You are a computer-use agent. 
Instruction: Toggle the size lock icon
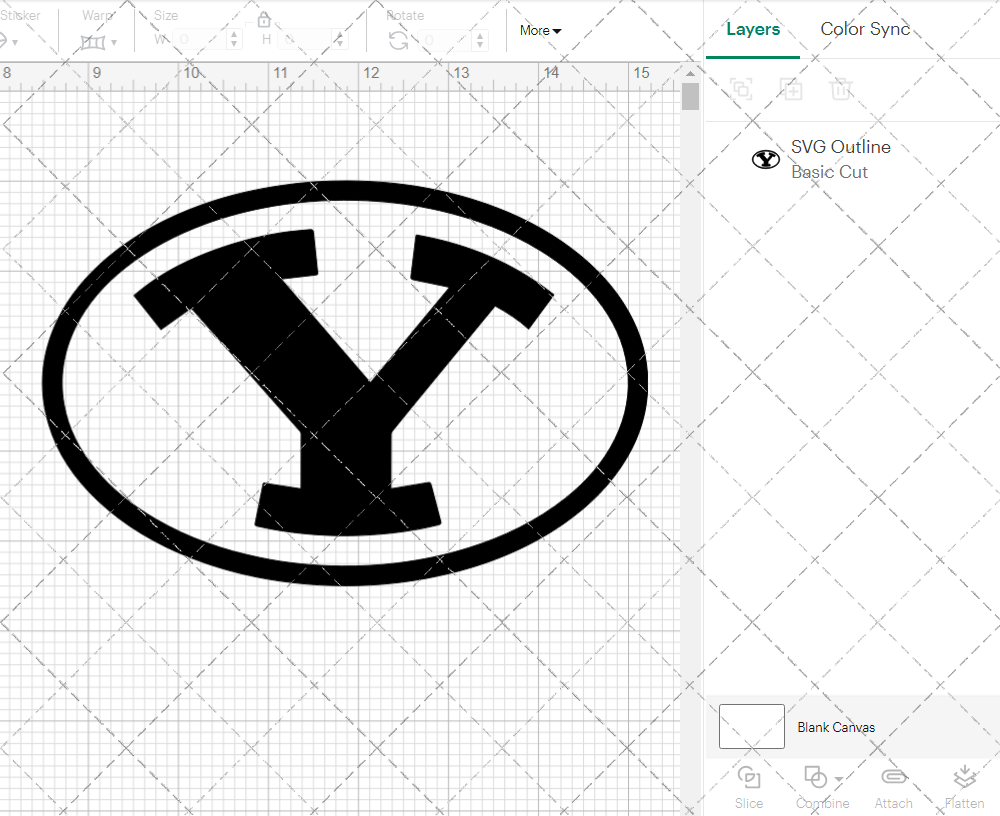tap(264, 19)
